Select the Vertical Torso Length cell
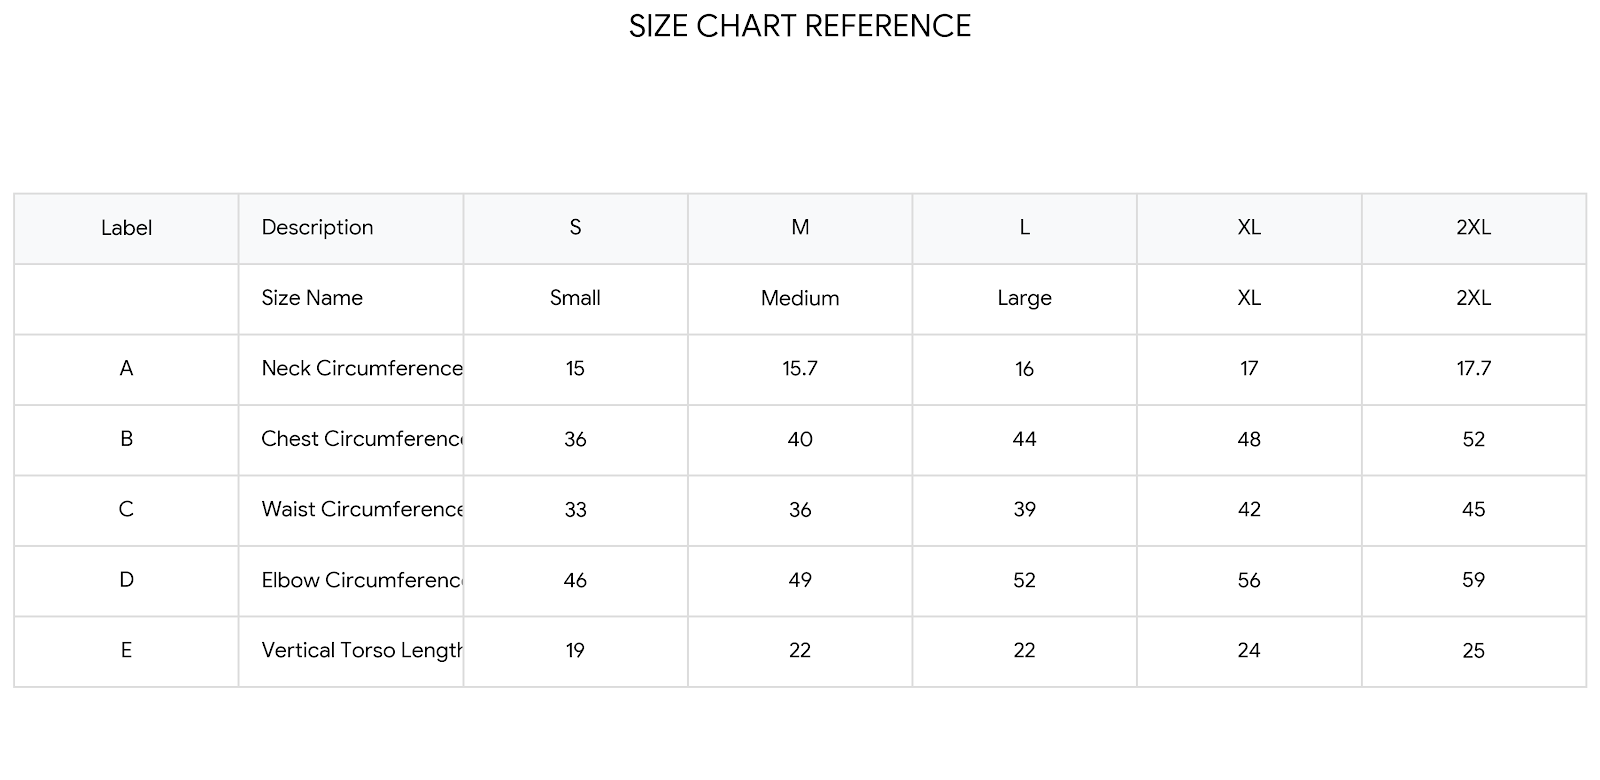The height and width of the screenshot is (780, 1600). click(x=351, y=651)
